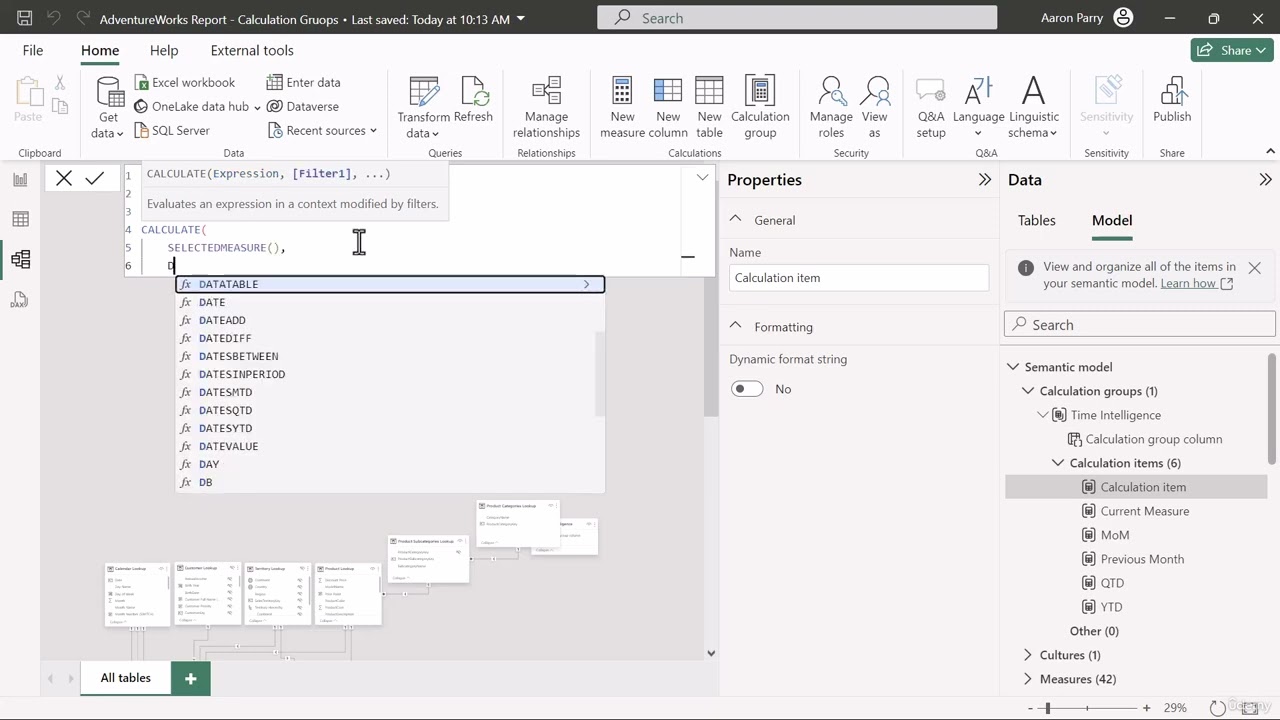The height and width of the screenshot is (720, 1280).
Task: Collapse the Properties pane
Action: tap(985, 179)
